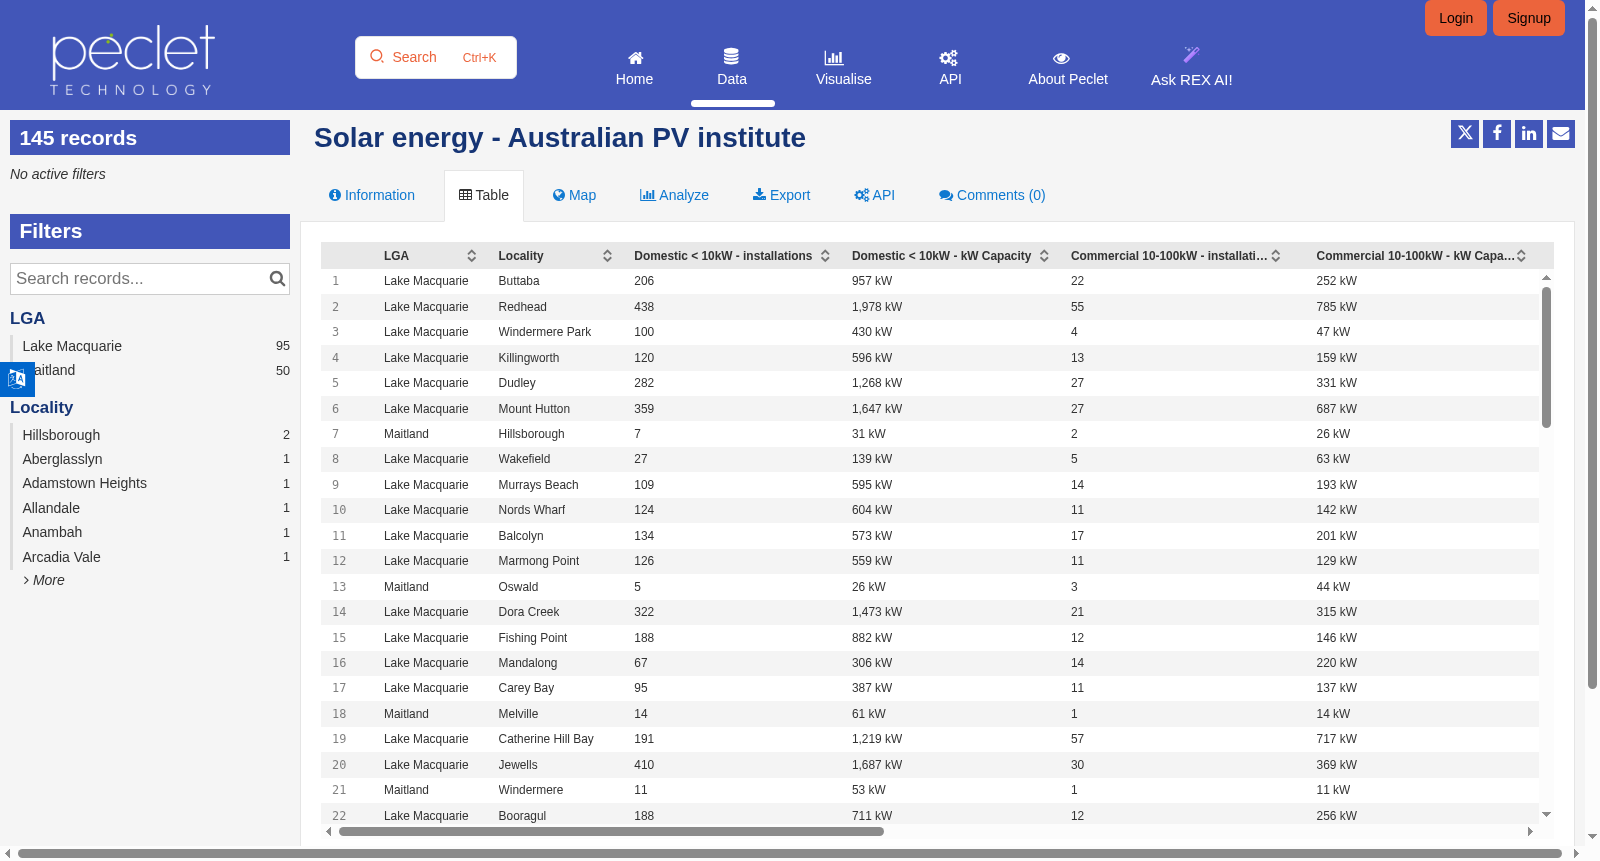Share dataset on LinkedIn
This screenshot has height=861, width=1600.
[x=1529, y=133]
